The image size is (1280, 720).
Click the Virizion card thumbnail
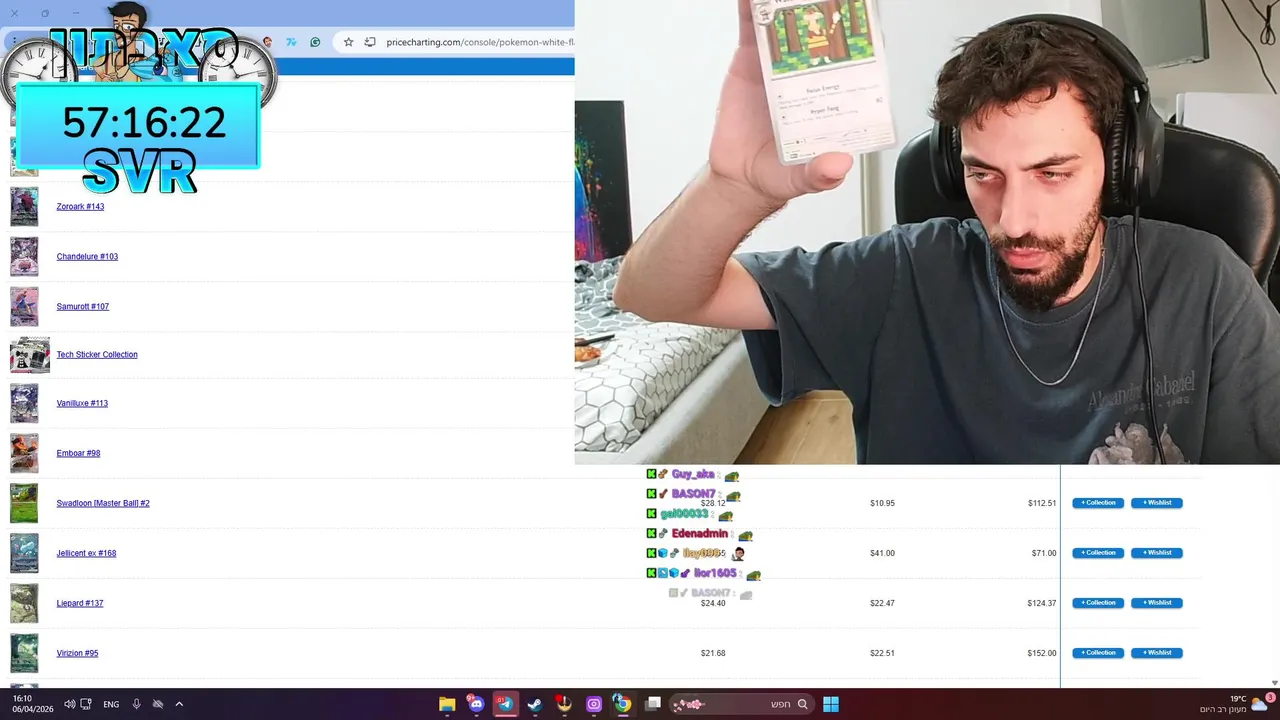tap(24, 654)
